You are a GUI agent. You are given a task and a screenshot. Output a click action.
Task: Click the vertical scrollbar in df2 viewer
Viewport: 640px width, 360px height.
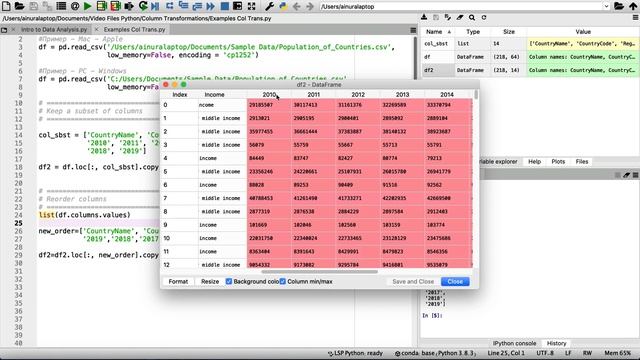click(476, 94)
